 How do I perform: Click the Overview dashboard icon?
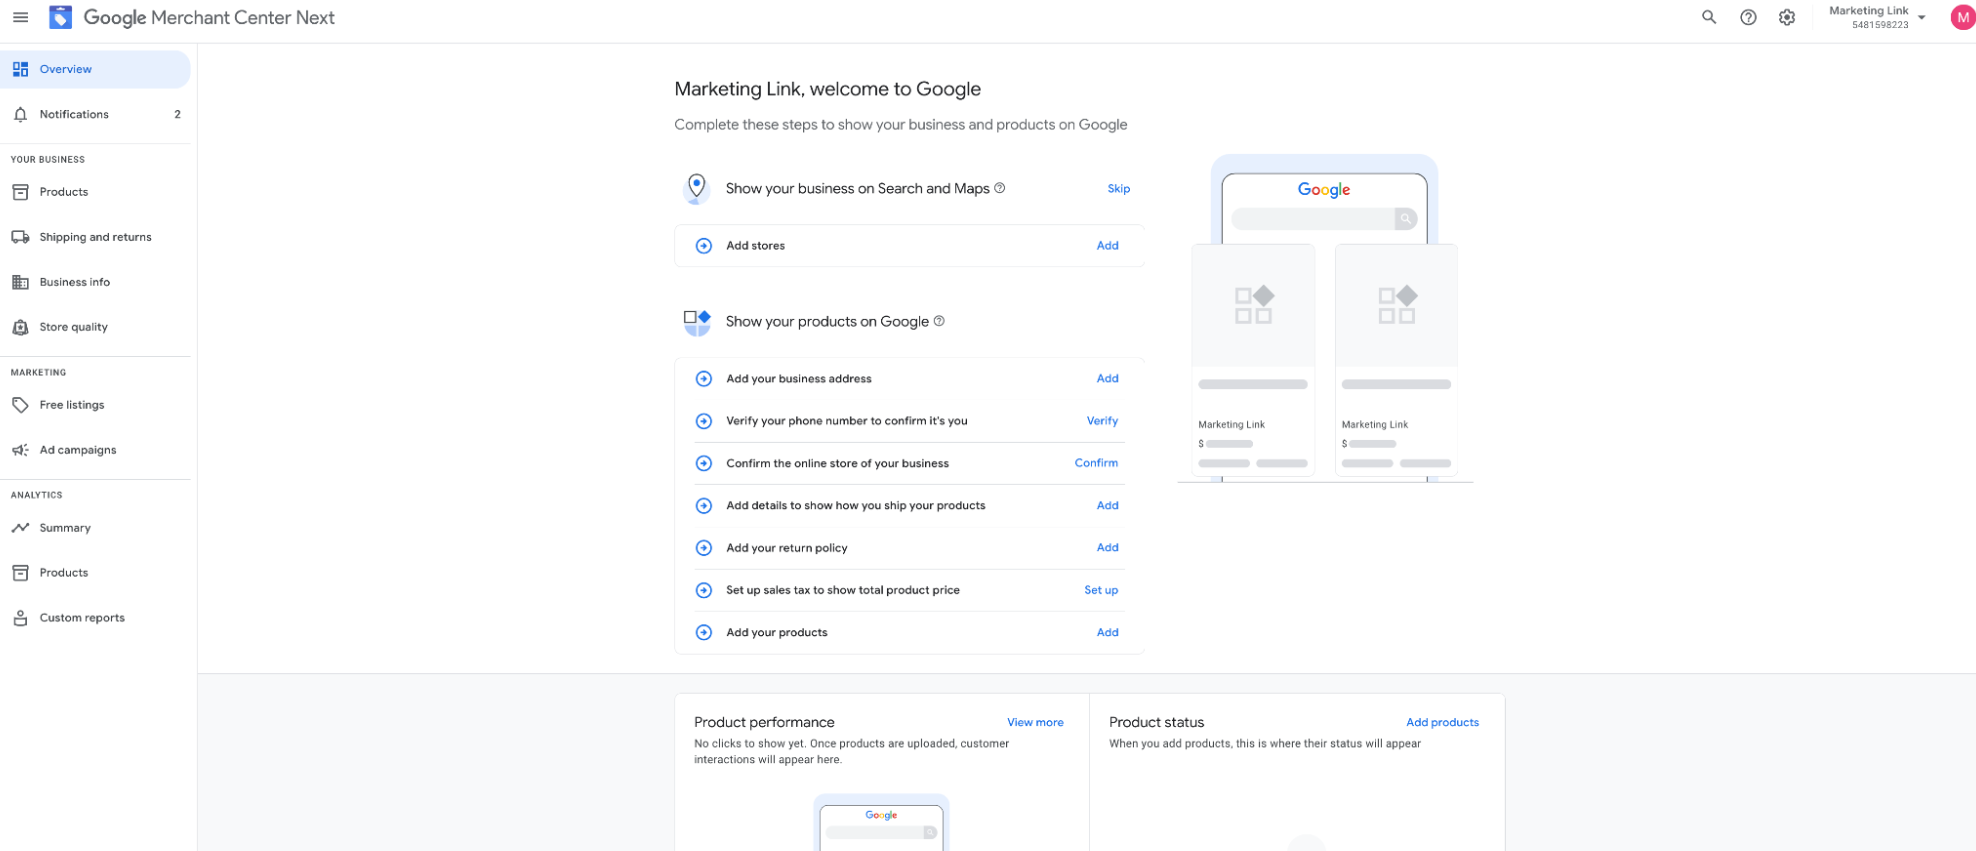(x=20, y=69)
